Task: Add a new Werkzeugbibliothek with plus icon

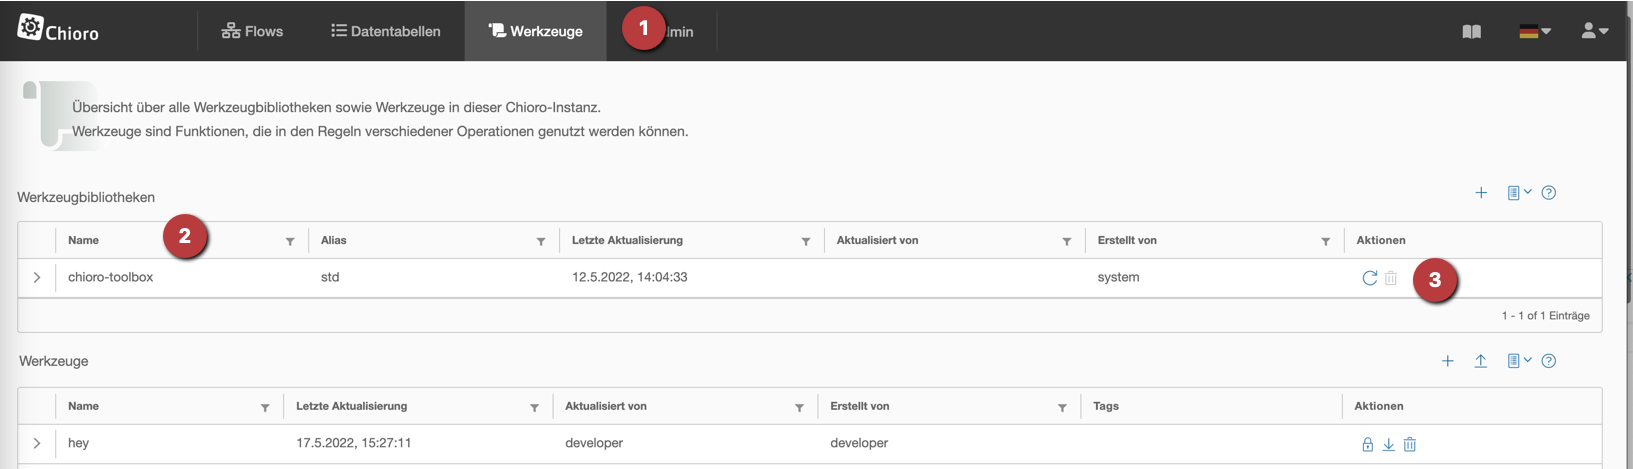Action: [1481, 193]
